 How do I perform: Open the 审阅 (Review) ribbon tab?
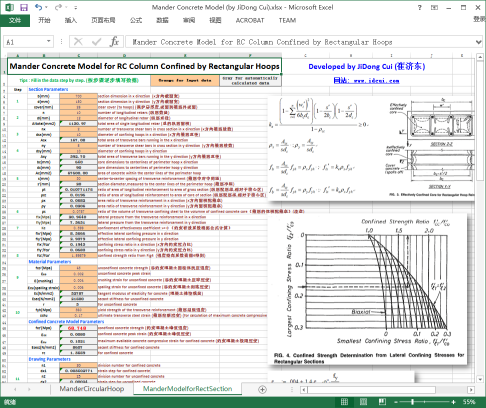pyautogui.click(x=189, y=20)
